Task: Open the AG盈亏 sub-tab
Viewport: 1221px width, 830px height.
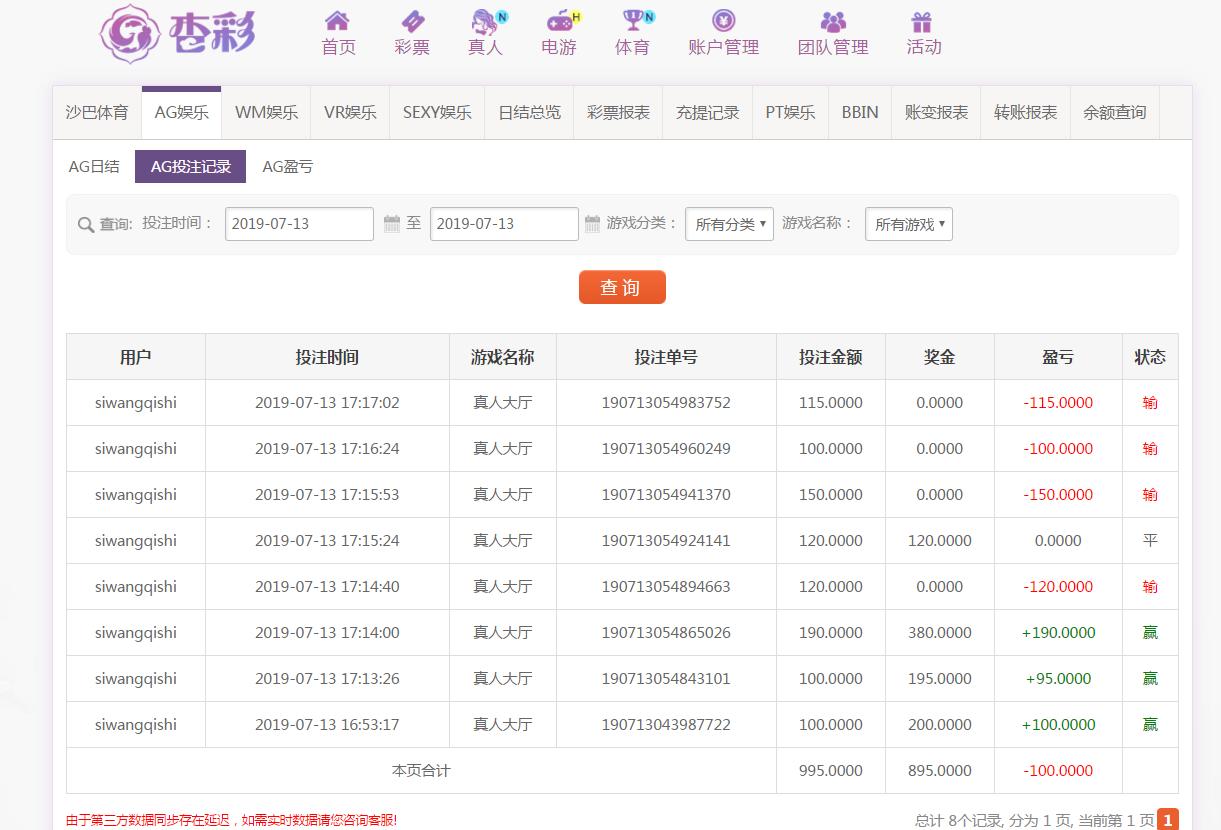Action: (x=288, y=167)
